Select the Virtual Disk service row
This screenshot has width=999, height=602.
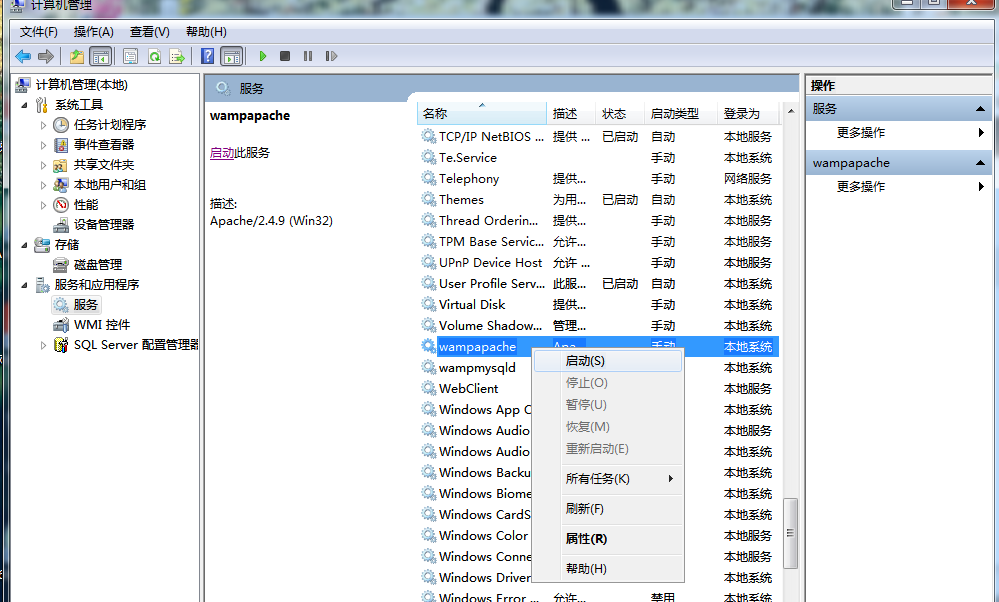click(599, 305)
